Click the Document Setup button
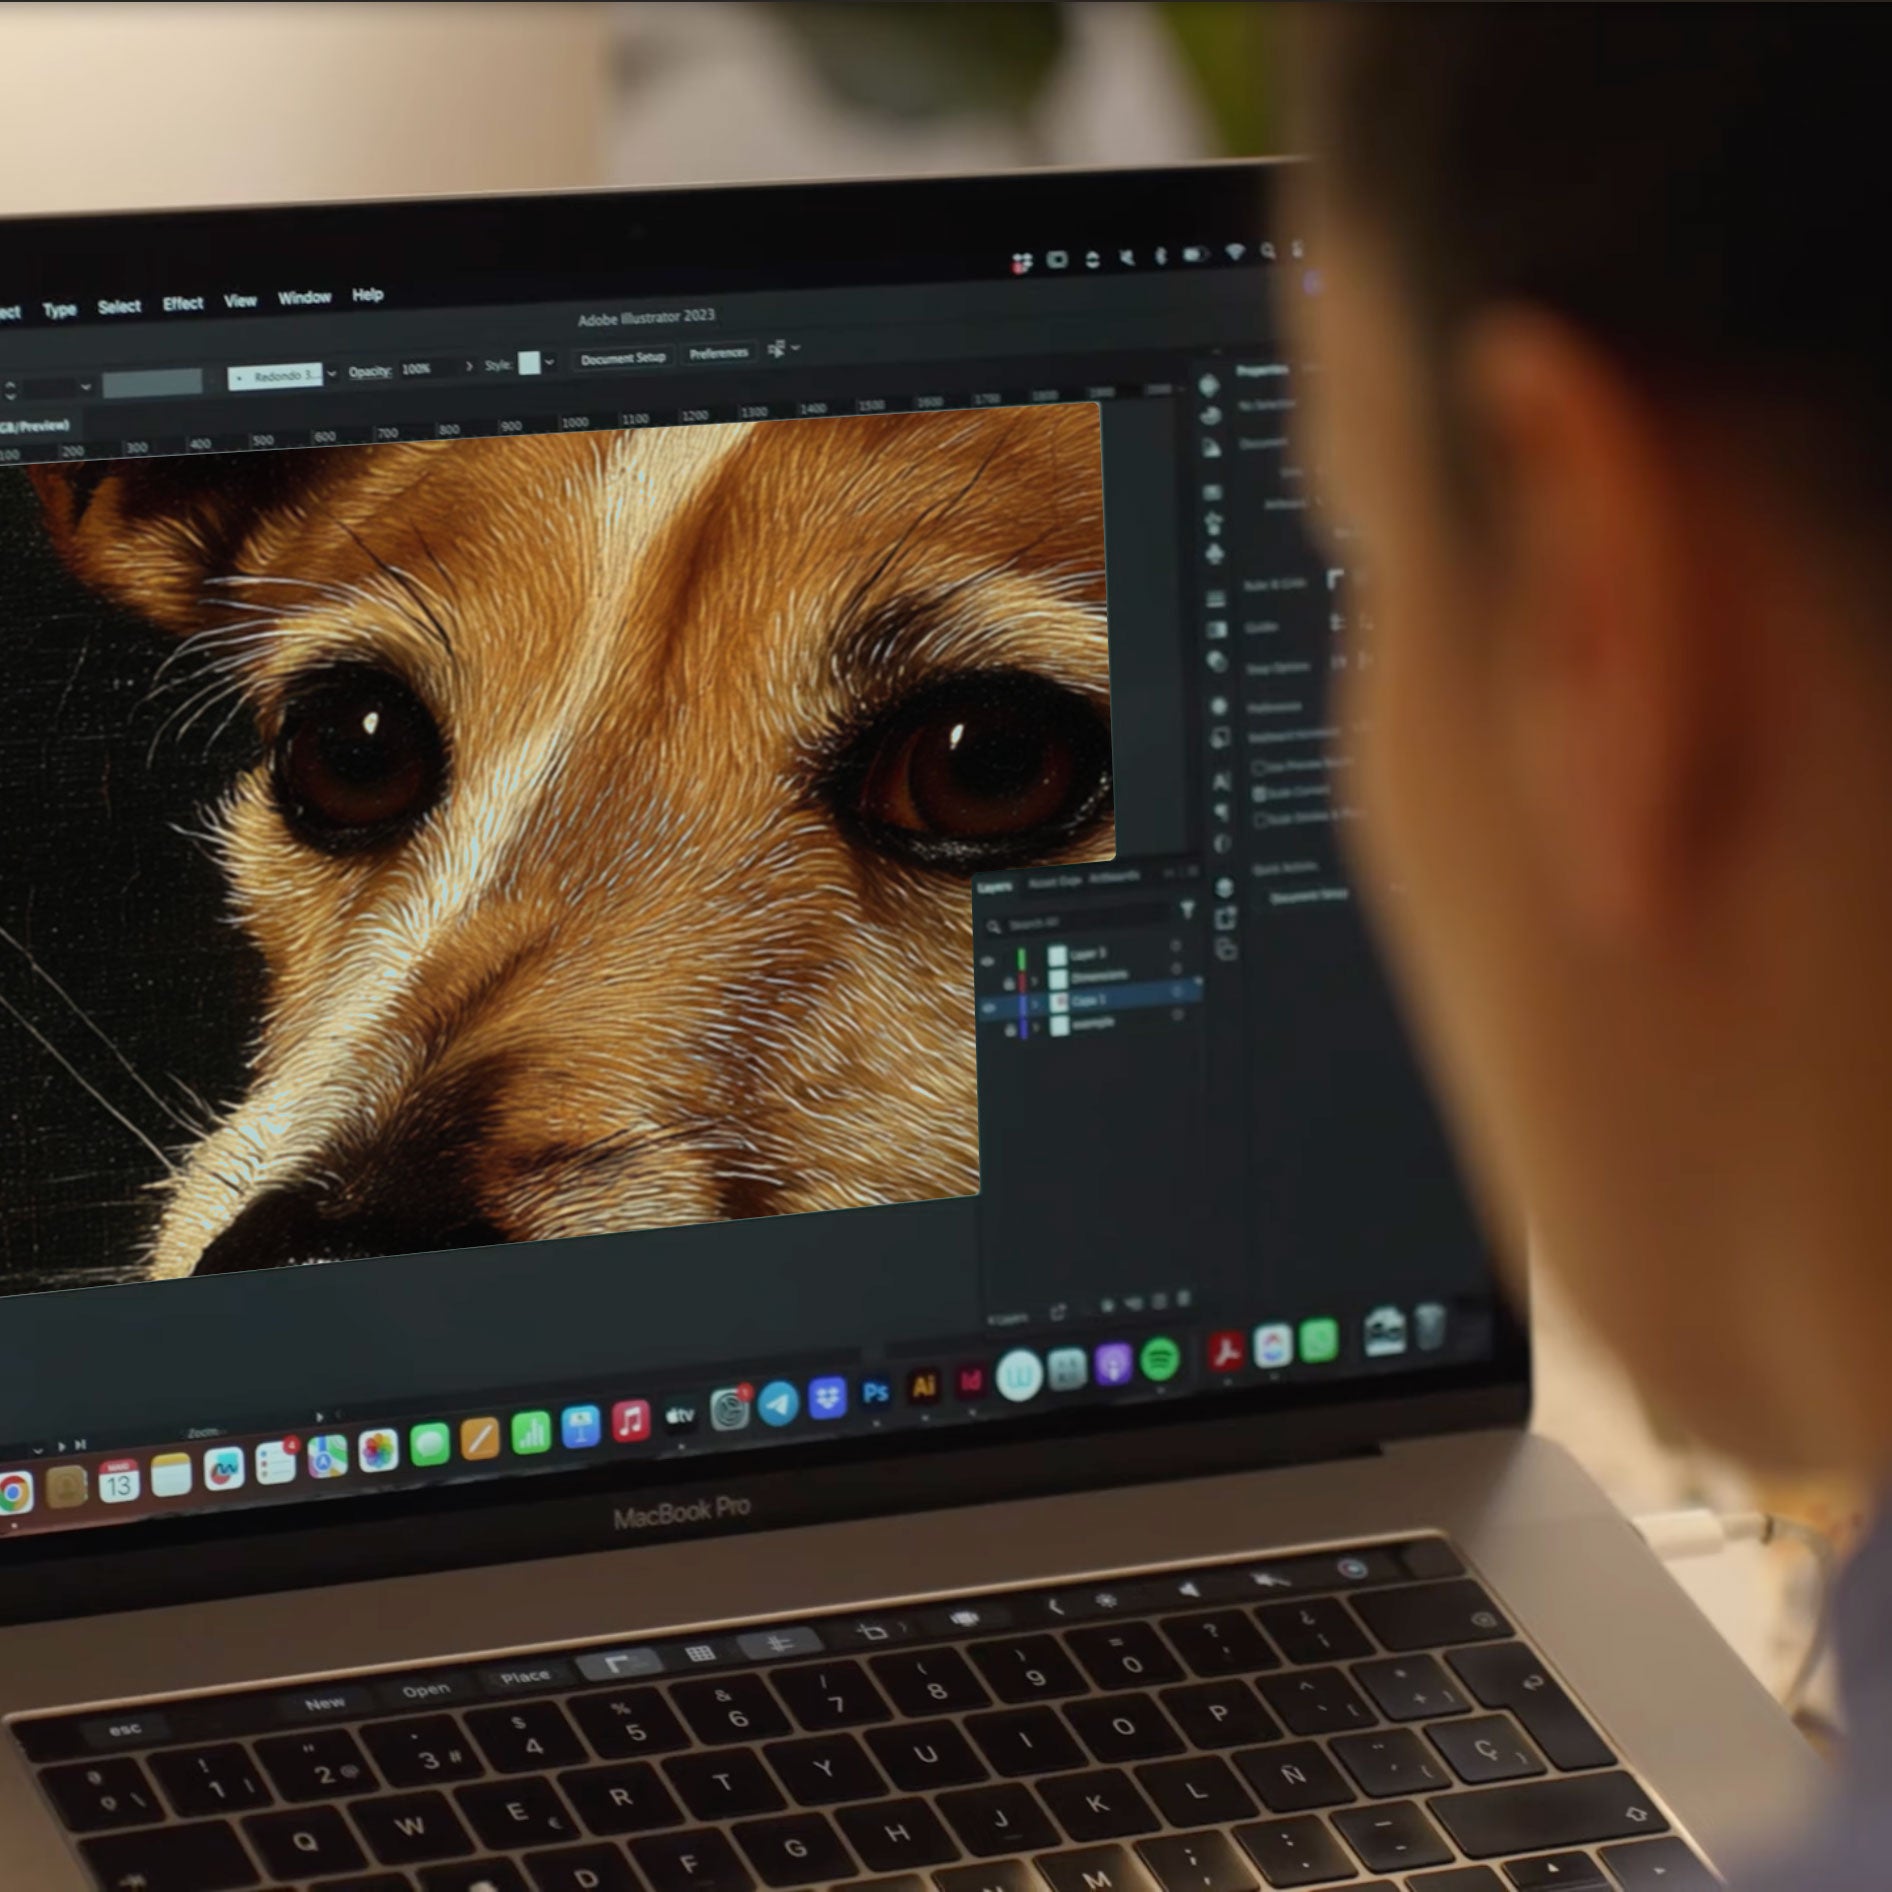1892x1892 pixels. coord(622,358)
